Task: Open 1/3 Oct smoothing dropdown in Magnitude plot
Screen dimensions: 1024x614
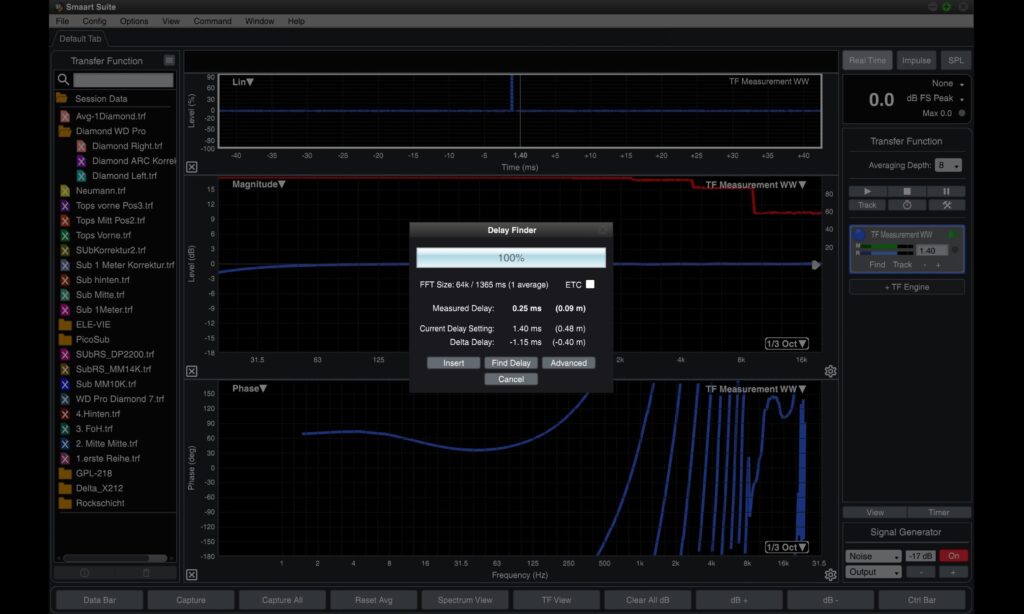Action: pyautogui.click(x=786, y=344)
